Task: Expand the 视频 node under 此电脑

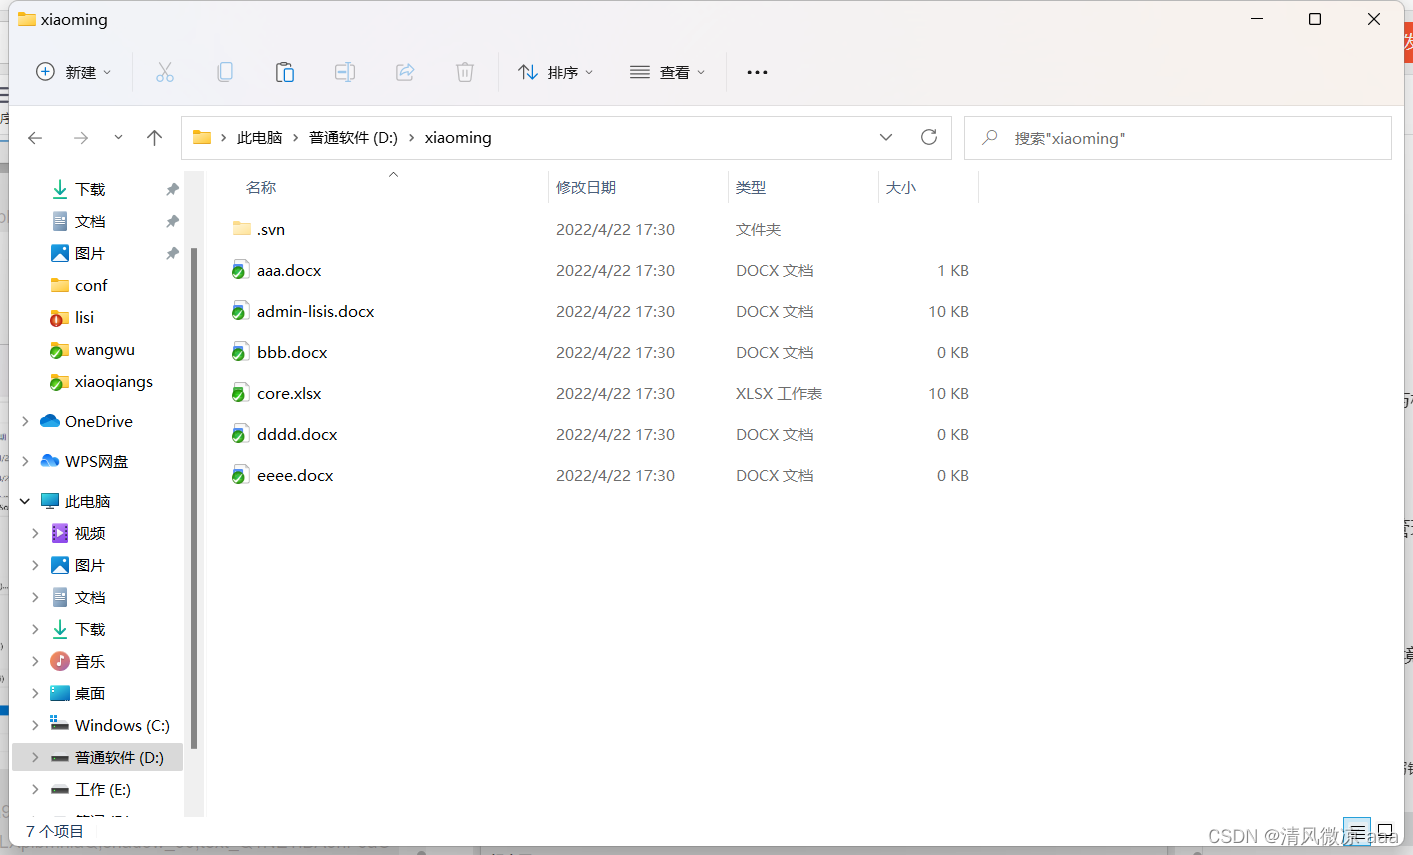Action: (35, 533)
